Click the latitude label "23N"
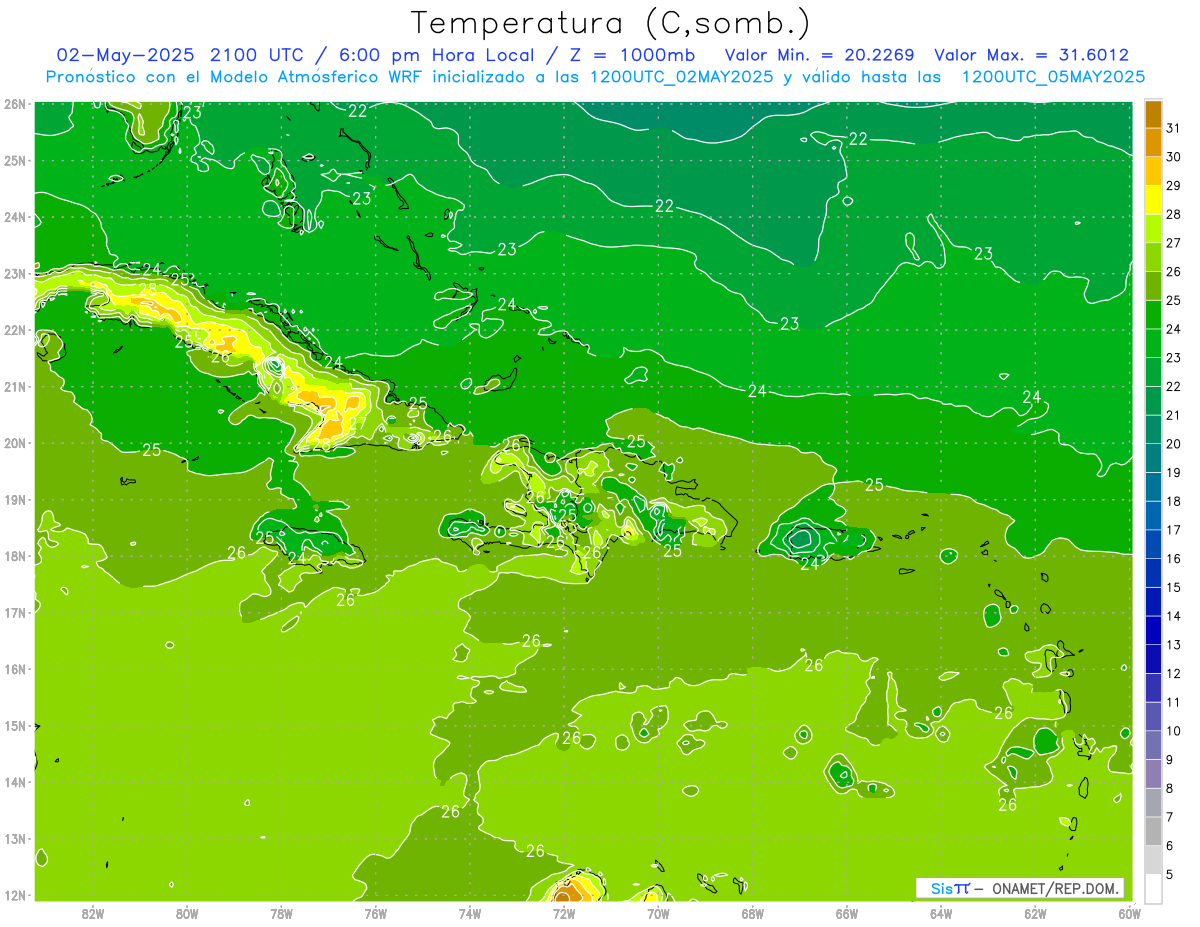The width and height of the screenshot is (1200, 927). (15, 273)
